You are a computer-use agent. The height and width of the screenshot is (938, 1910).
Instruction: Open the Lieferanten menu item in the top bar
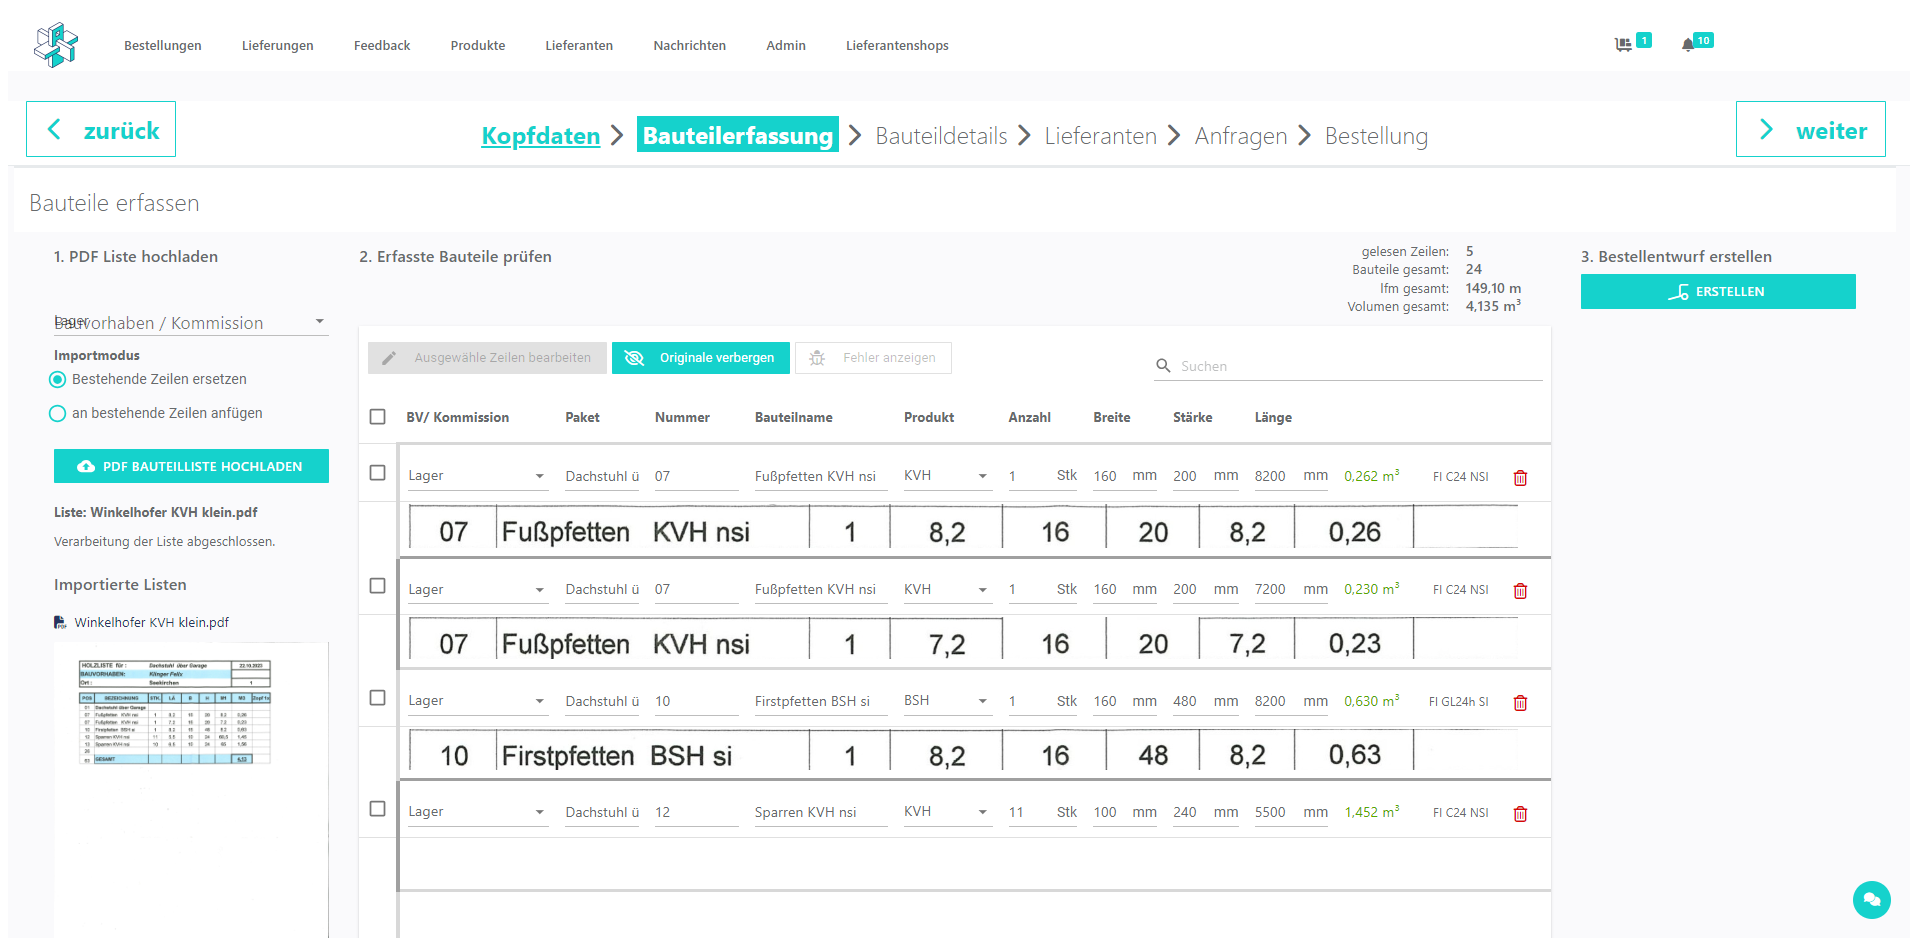click(579, 46)
